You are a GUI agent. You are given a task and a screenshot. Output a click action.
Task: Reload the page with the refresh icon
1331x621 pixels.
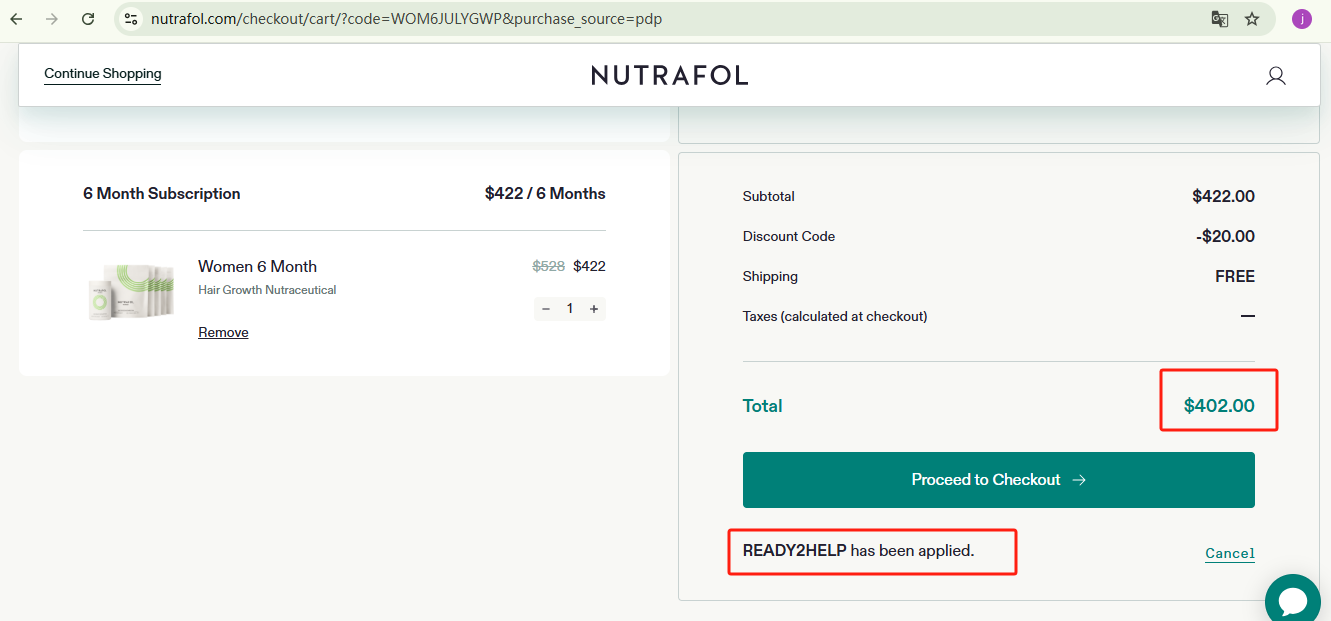point(88,19)
